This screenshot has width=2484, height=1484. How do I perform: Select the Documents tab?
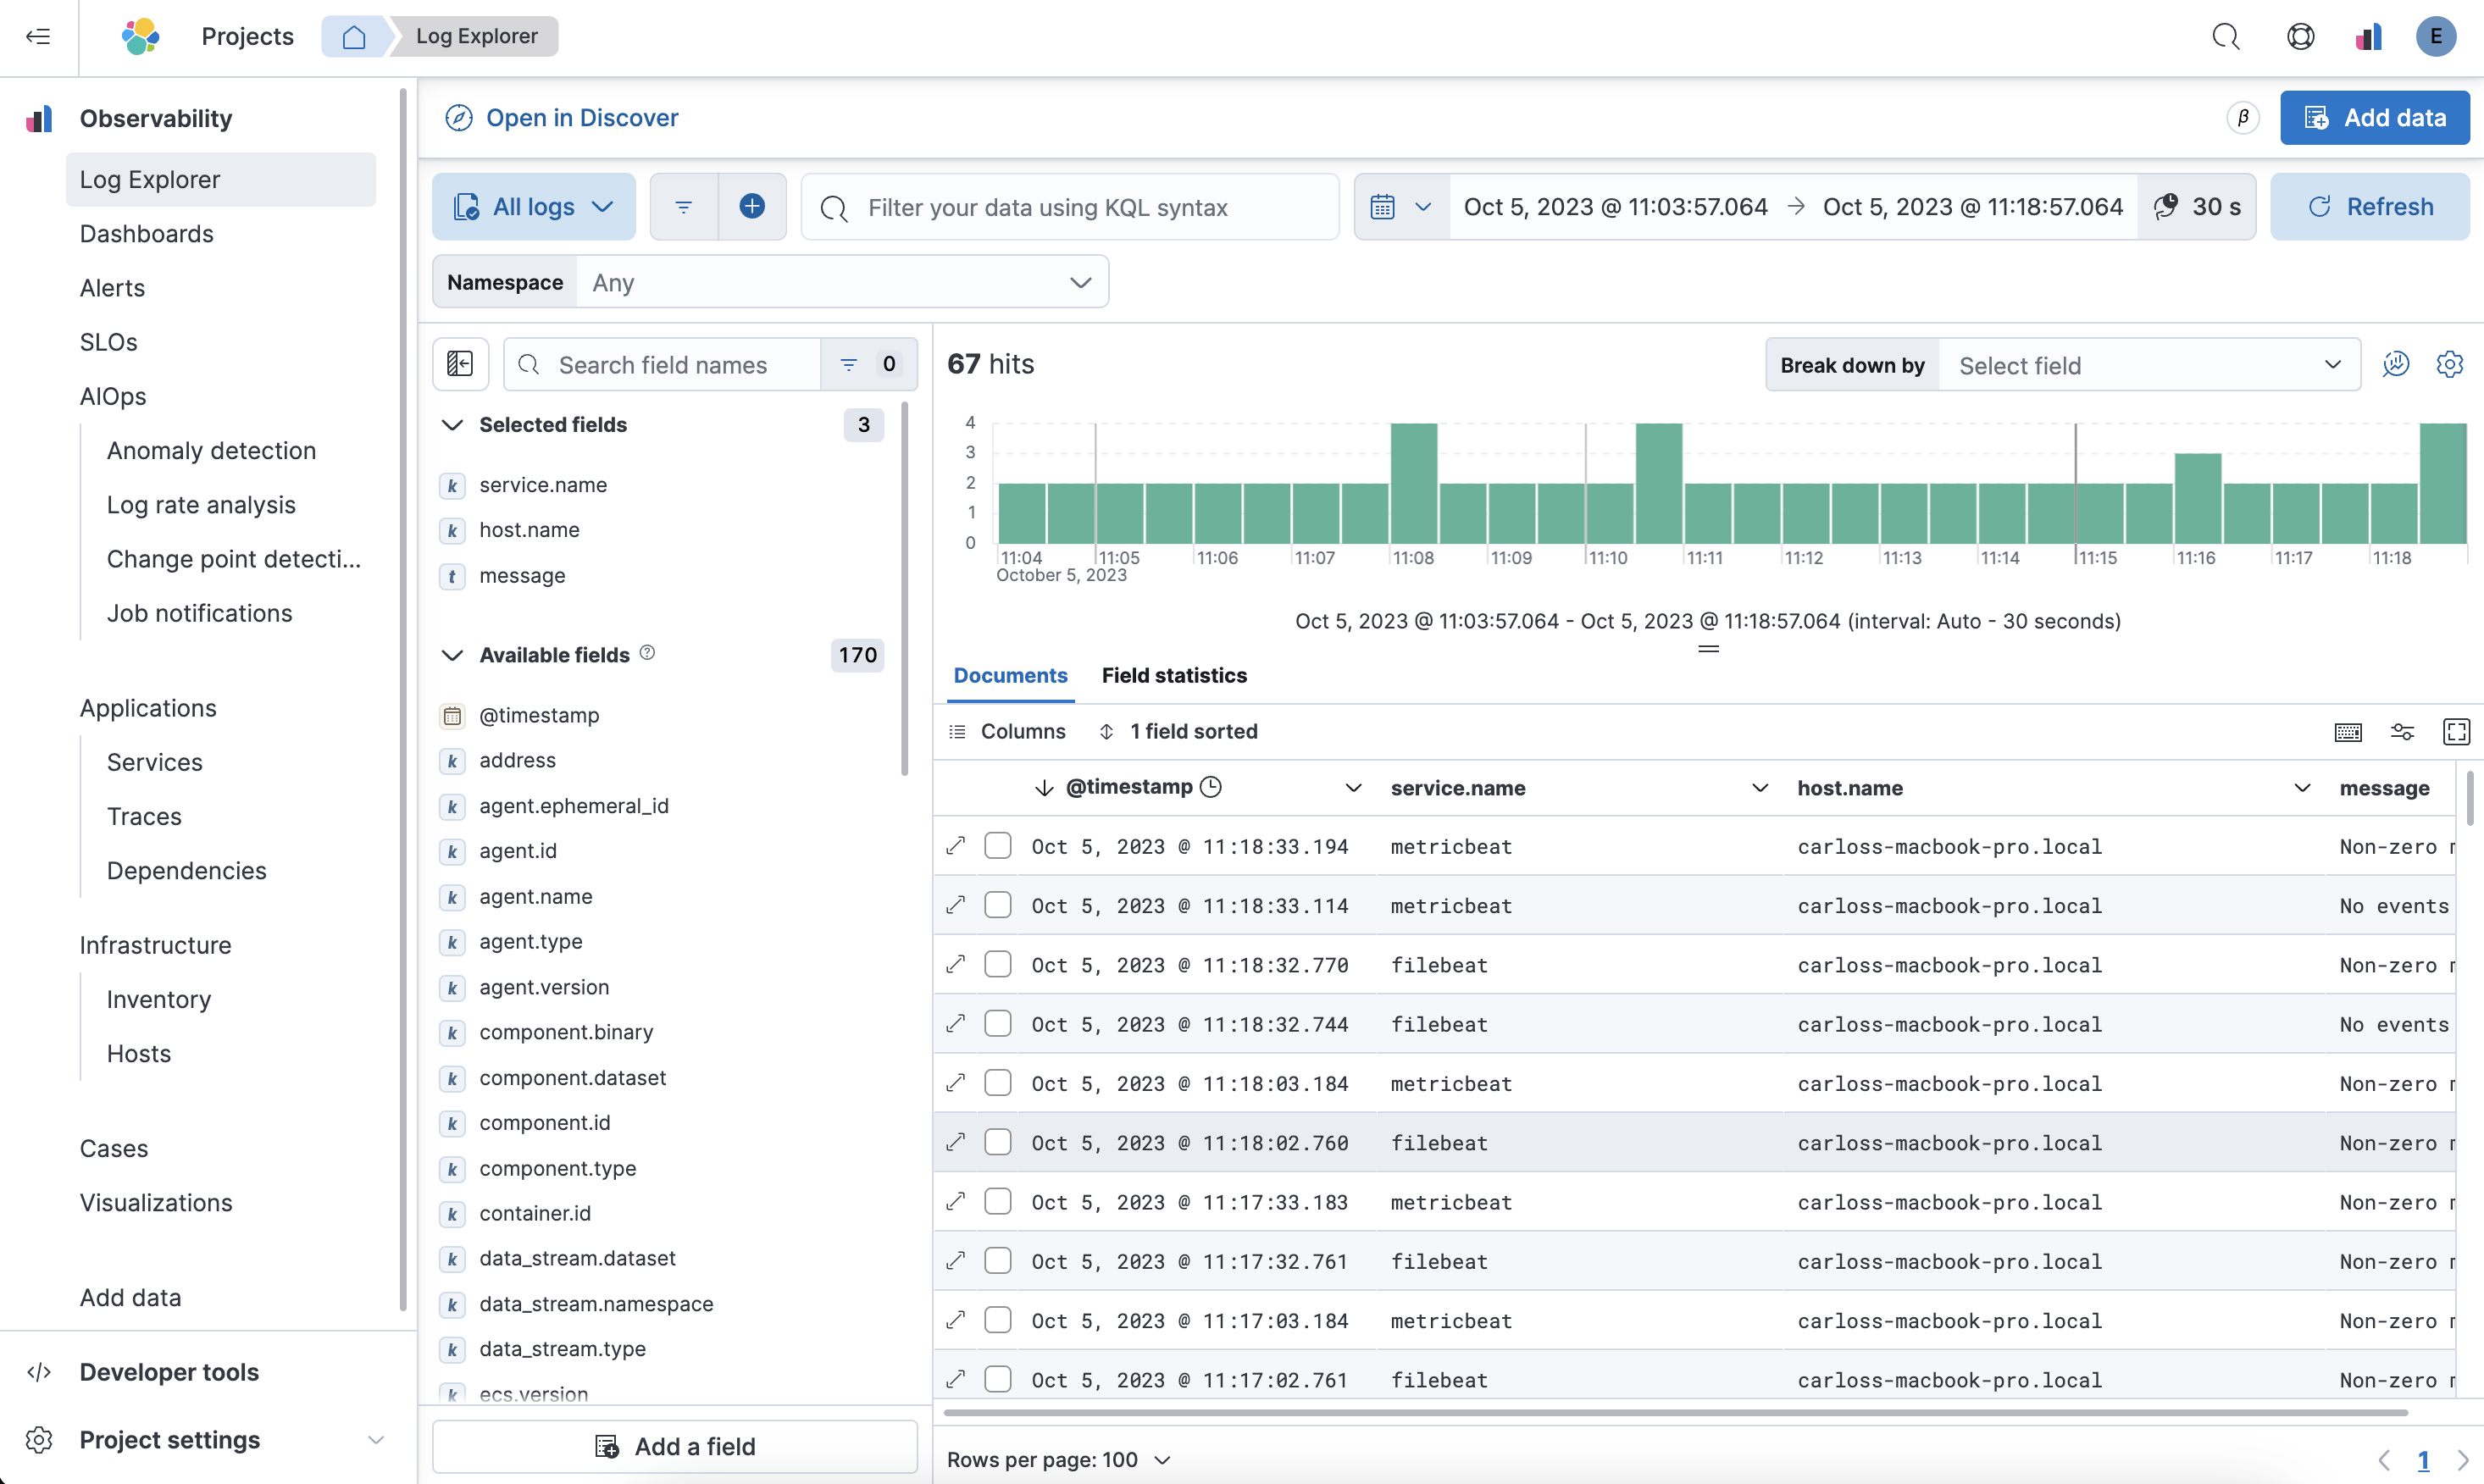click(x=1010, y=676)
